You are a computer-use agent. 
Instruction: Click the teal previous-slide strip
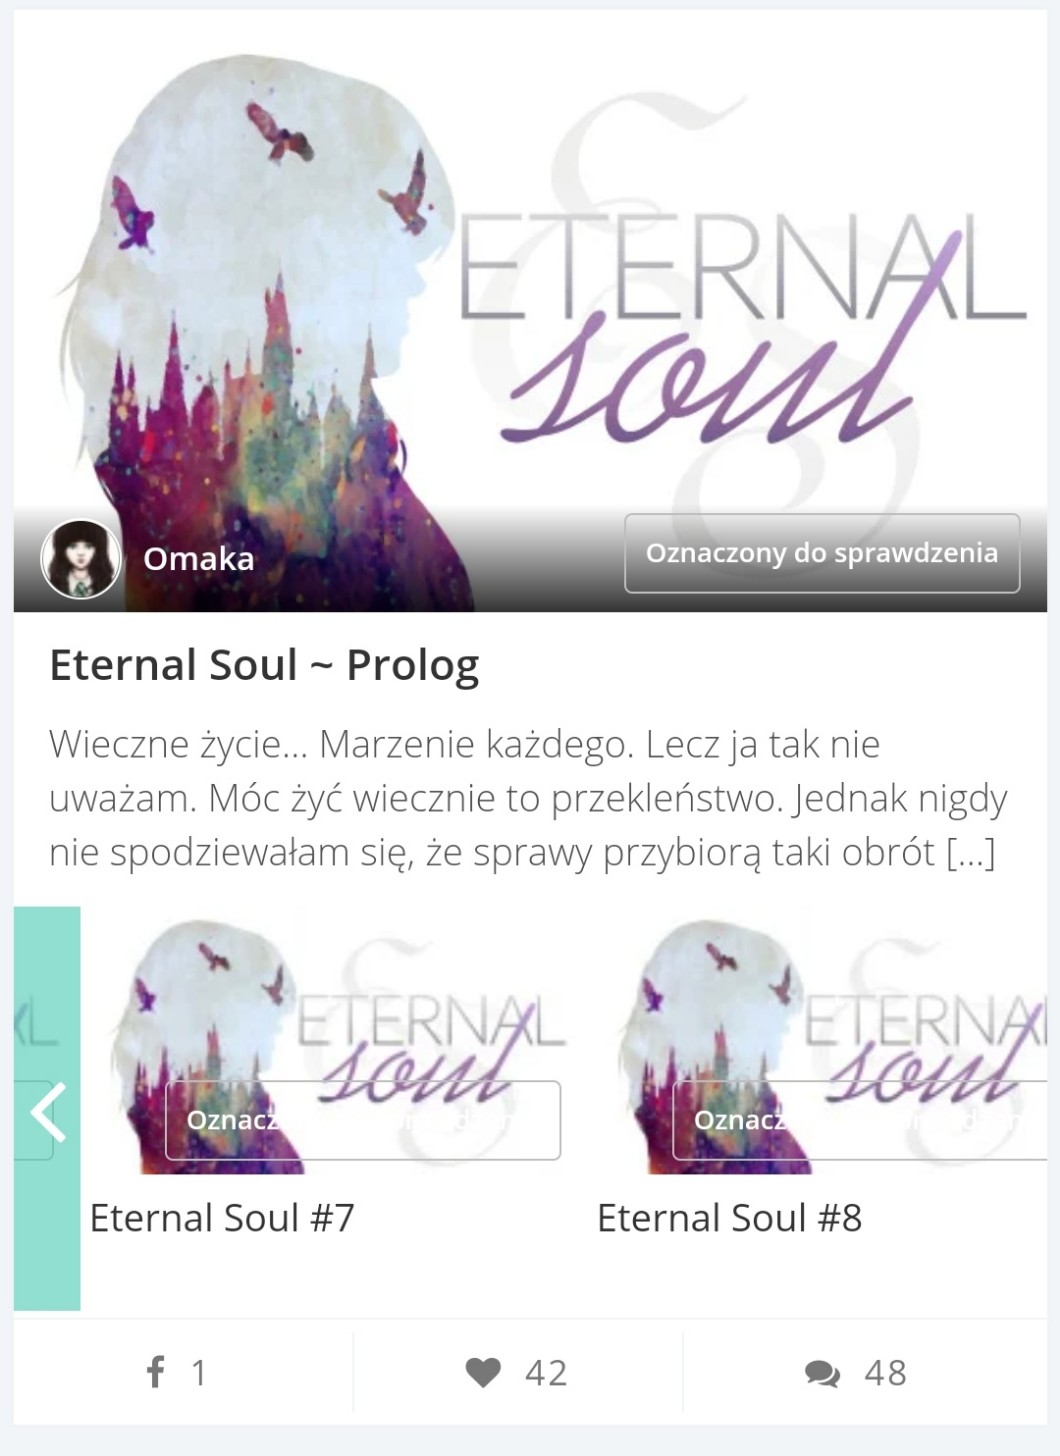tap(47, 1108)
